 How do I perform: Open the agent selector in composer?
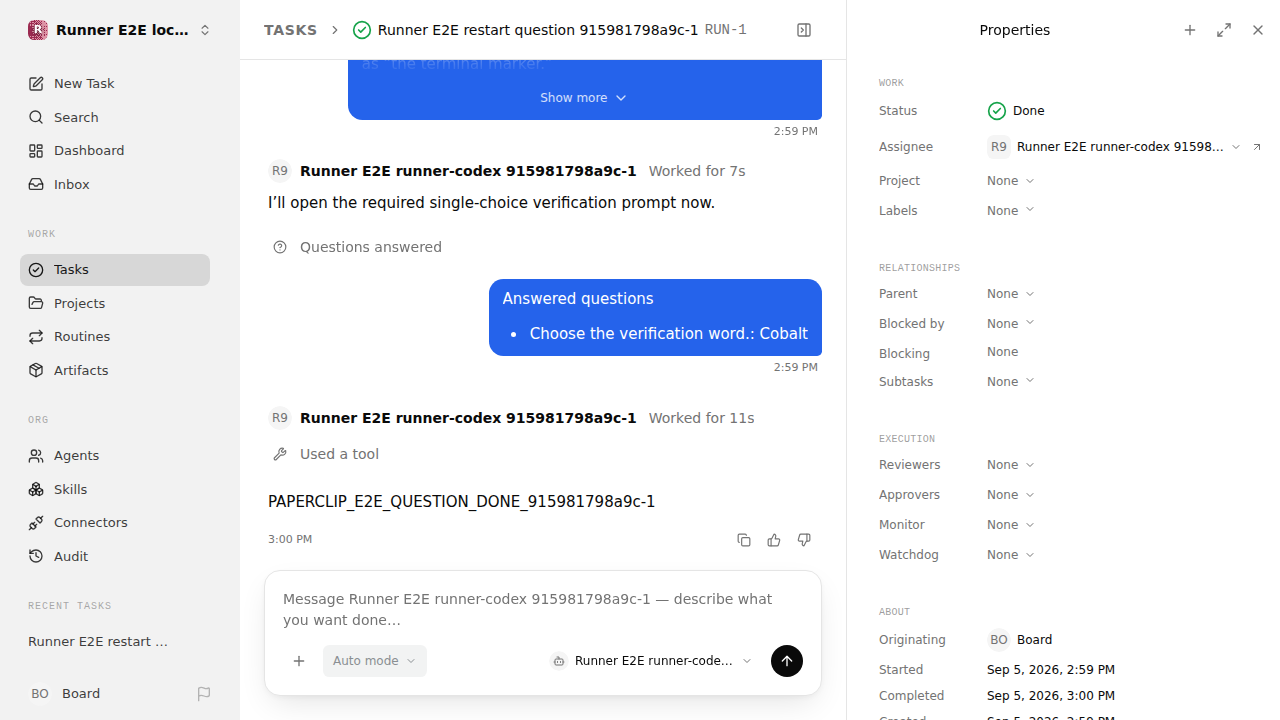652,661
